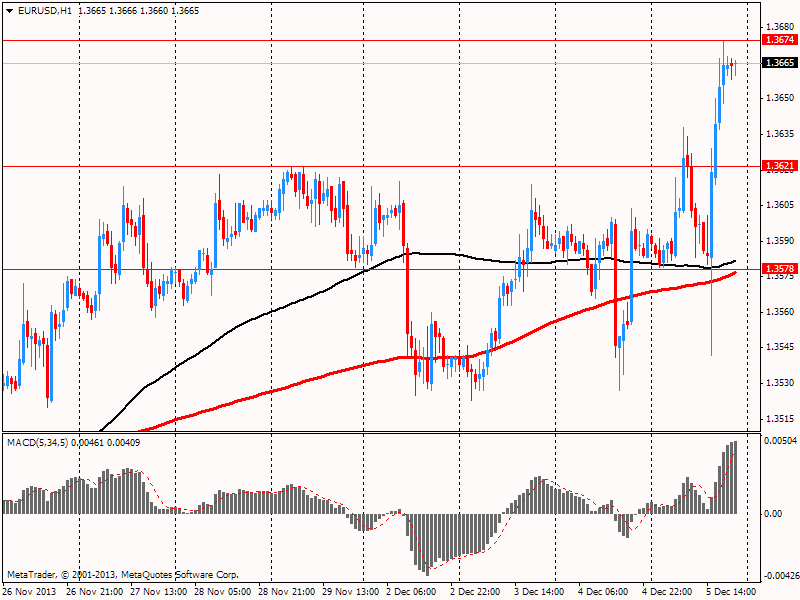Click the 29 Nov 13:00 time label
This screenshot has width=800, height=600.
[351, 592]
